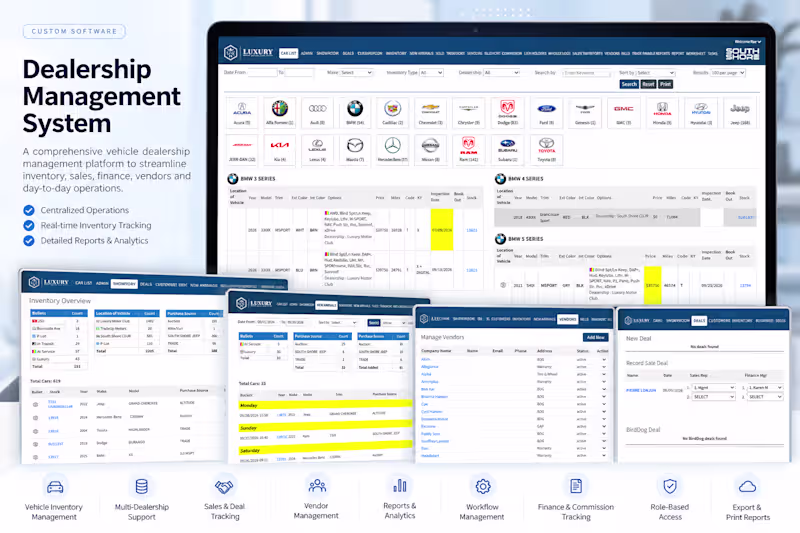Select the Honda brand logo tile
The width and height of the screenshot is (800, 533).
[662, 113]
